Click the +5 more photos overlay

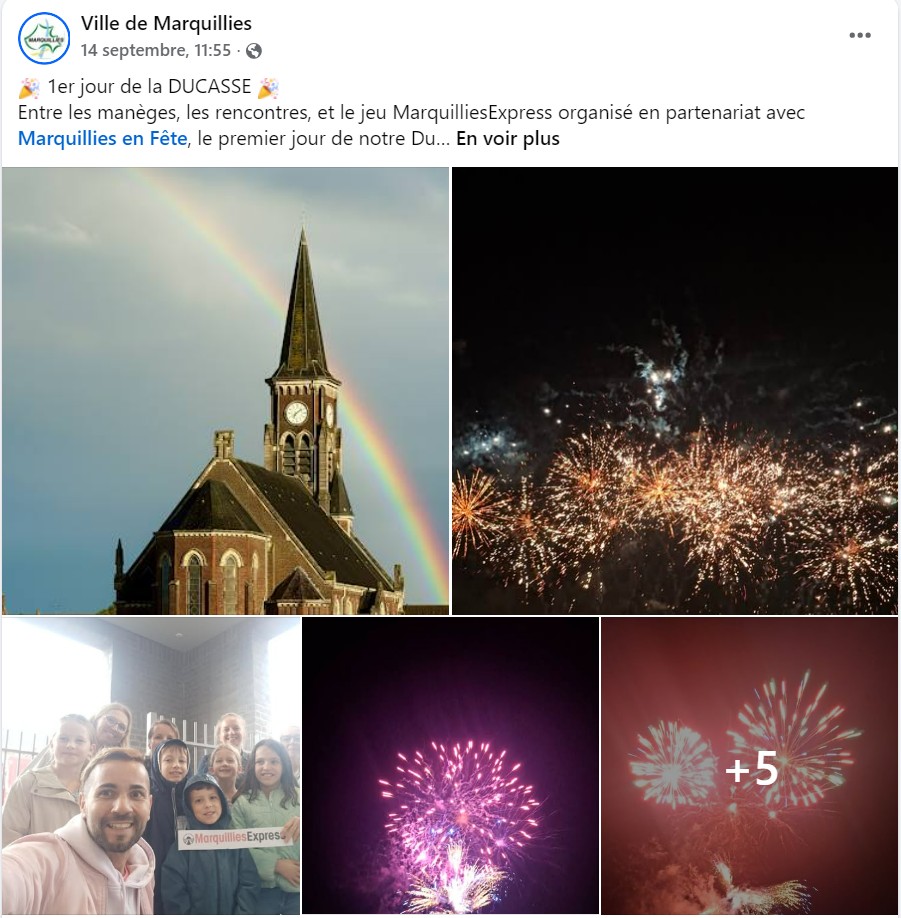click(752, 768)
